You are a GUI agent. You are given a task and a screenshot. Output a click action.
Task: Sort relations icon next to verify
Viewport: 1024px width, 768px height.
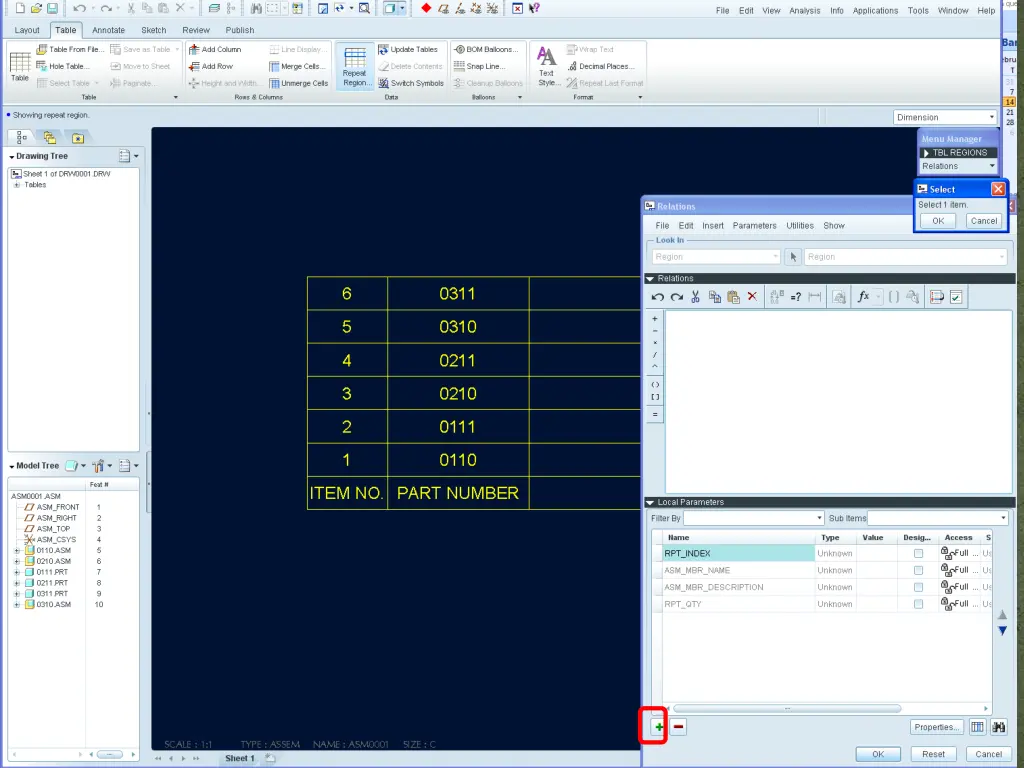tap(937, 297)
